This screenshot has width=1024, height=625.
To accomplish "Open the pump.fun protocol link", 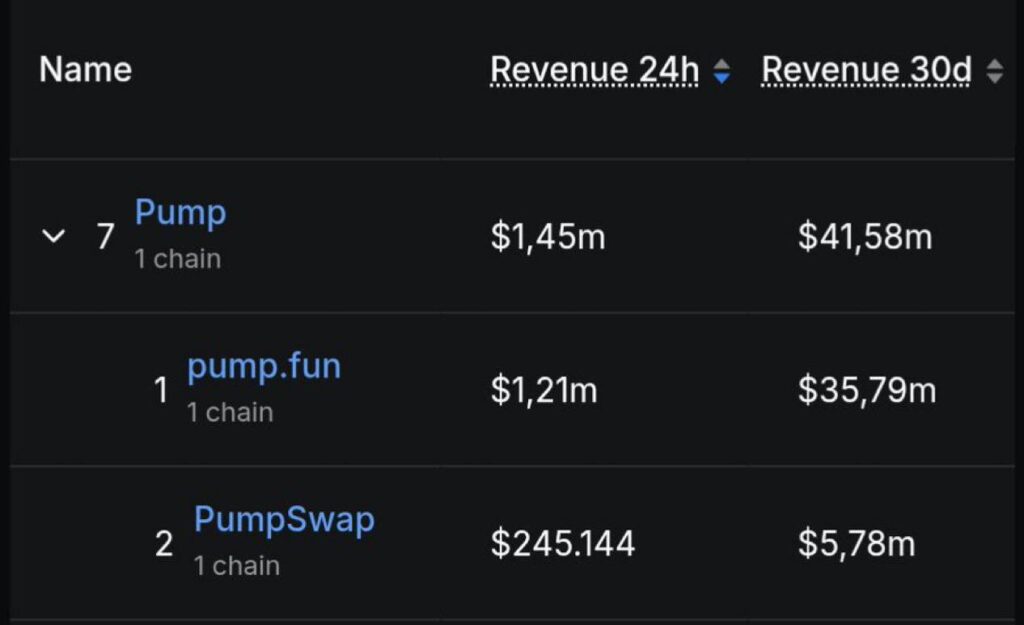I will 264,367.
